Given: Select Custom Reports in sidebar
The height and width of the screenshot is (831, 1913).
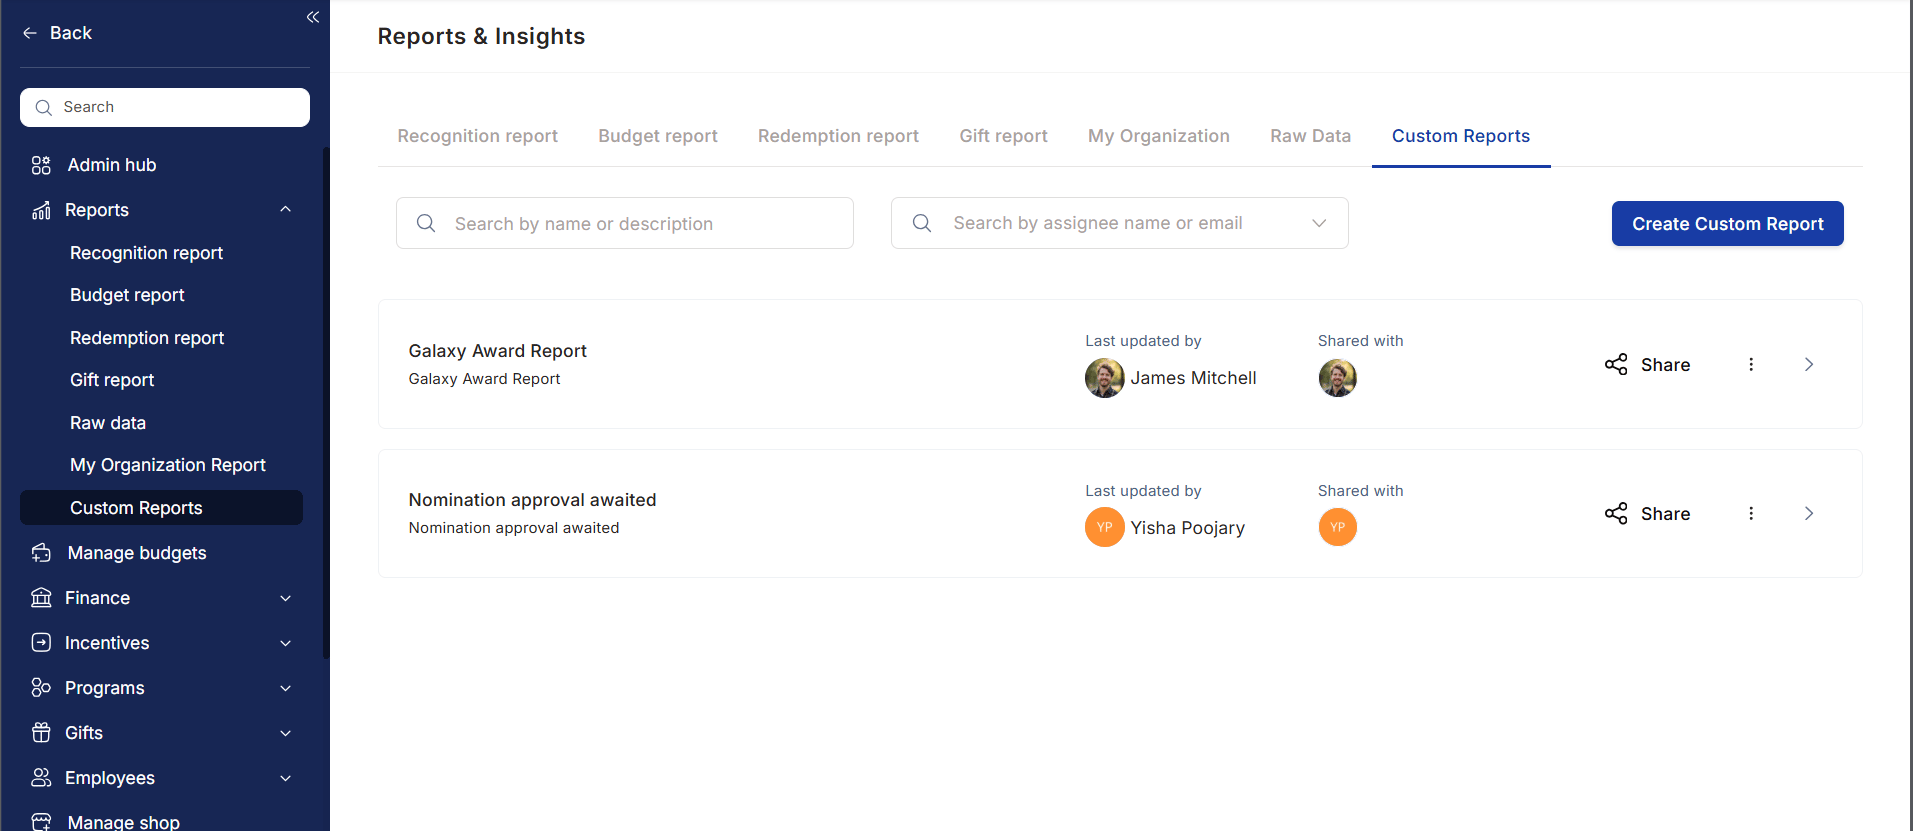Looking at the screenshot, I should [161, 508].
